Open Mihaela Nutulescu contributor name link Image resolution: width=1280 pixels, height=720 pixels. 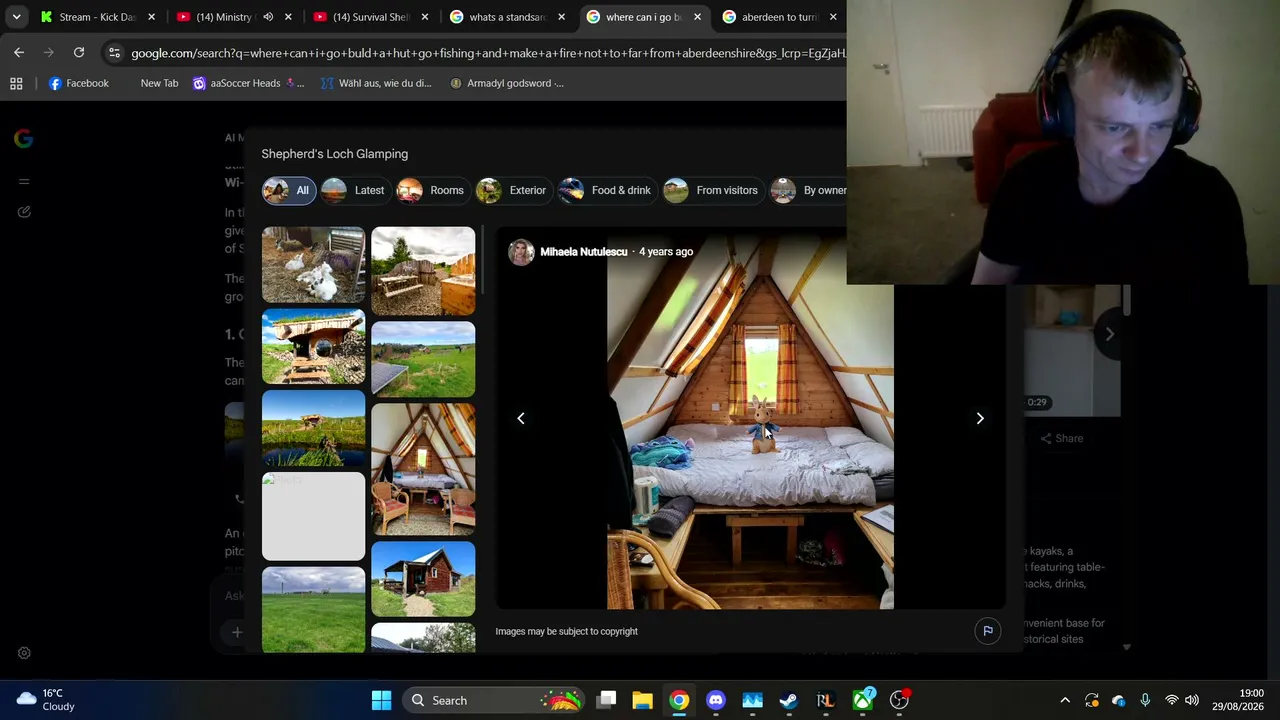point(584,252)
